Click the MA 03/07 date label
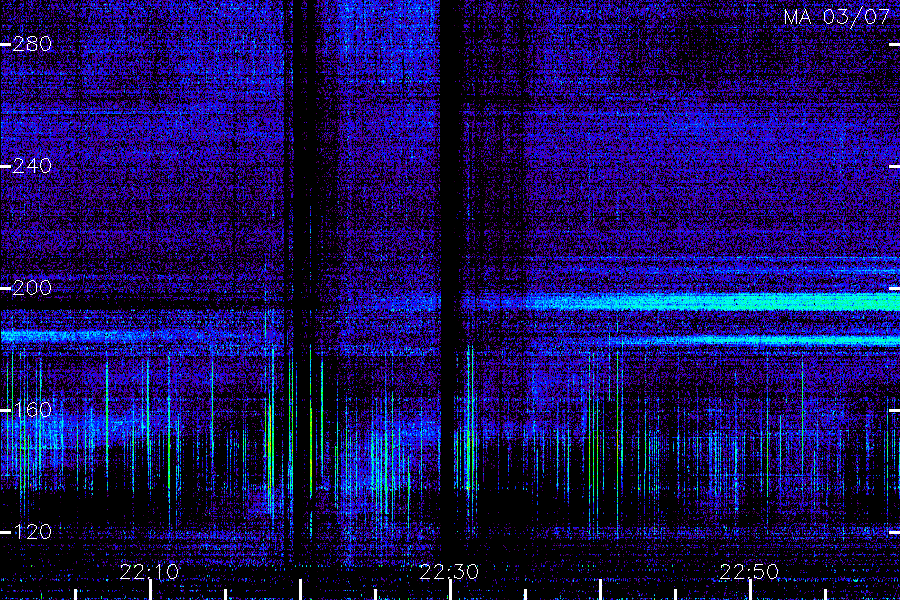This screenshot has width=900, height=600. pyautogui.click(x=837, y=17)
